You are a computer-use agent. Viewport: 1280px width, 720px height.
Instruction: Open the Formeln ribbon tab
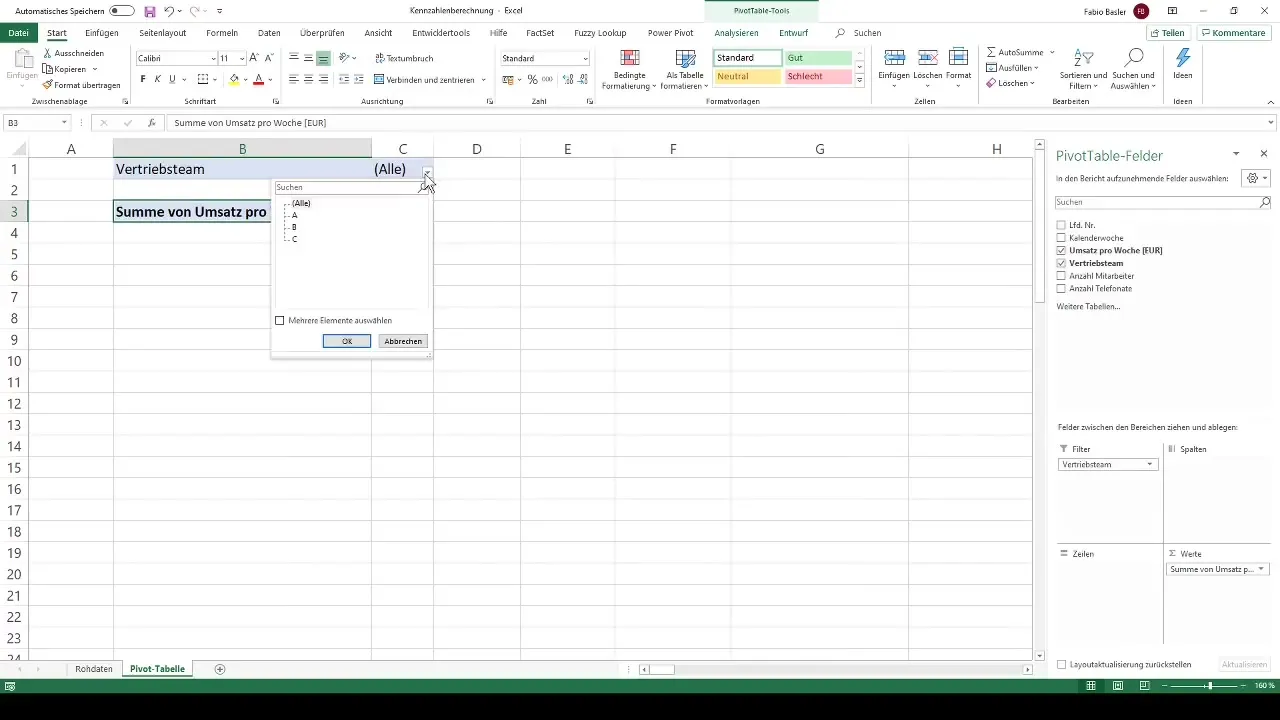(x=222, y=33)
